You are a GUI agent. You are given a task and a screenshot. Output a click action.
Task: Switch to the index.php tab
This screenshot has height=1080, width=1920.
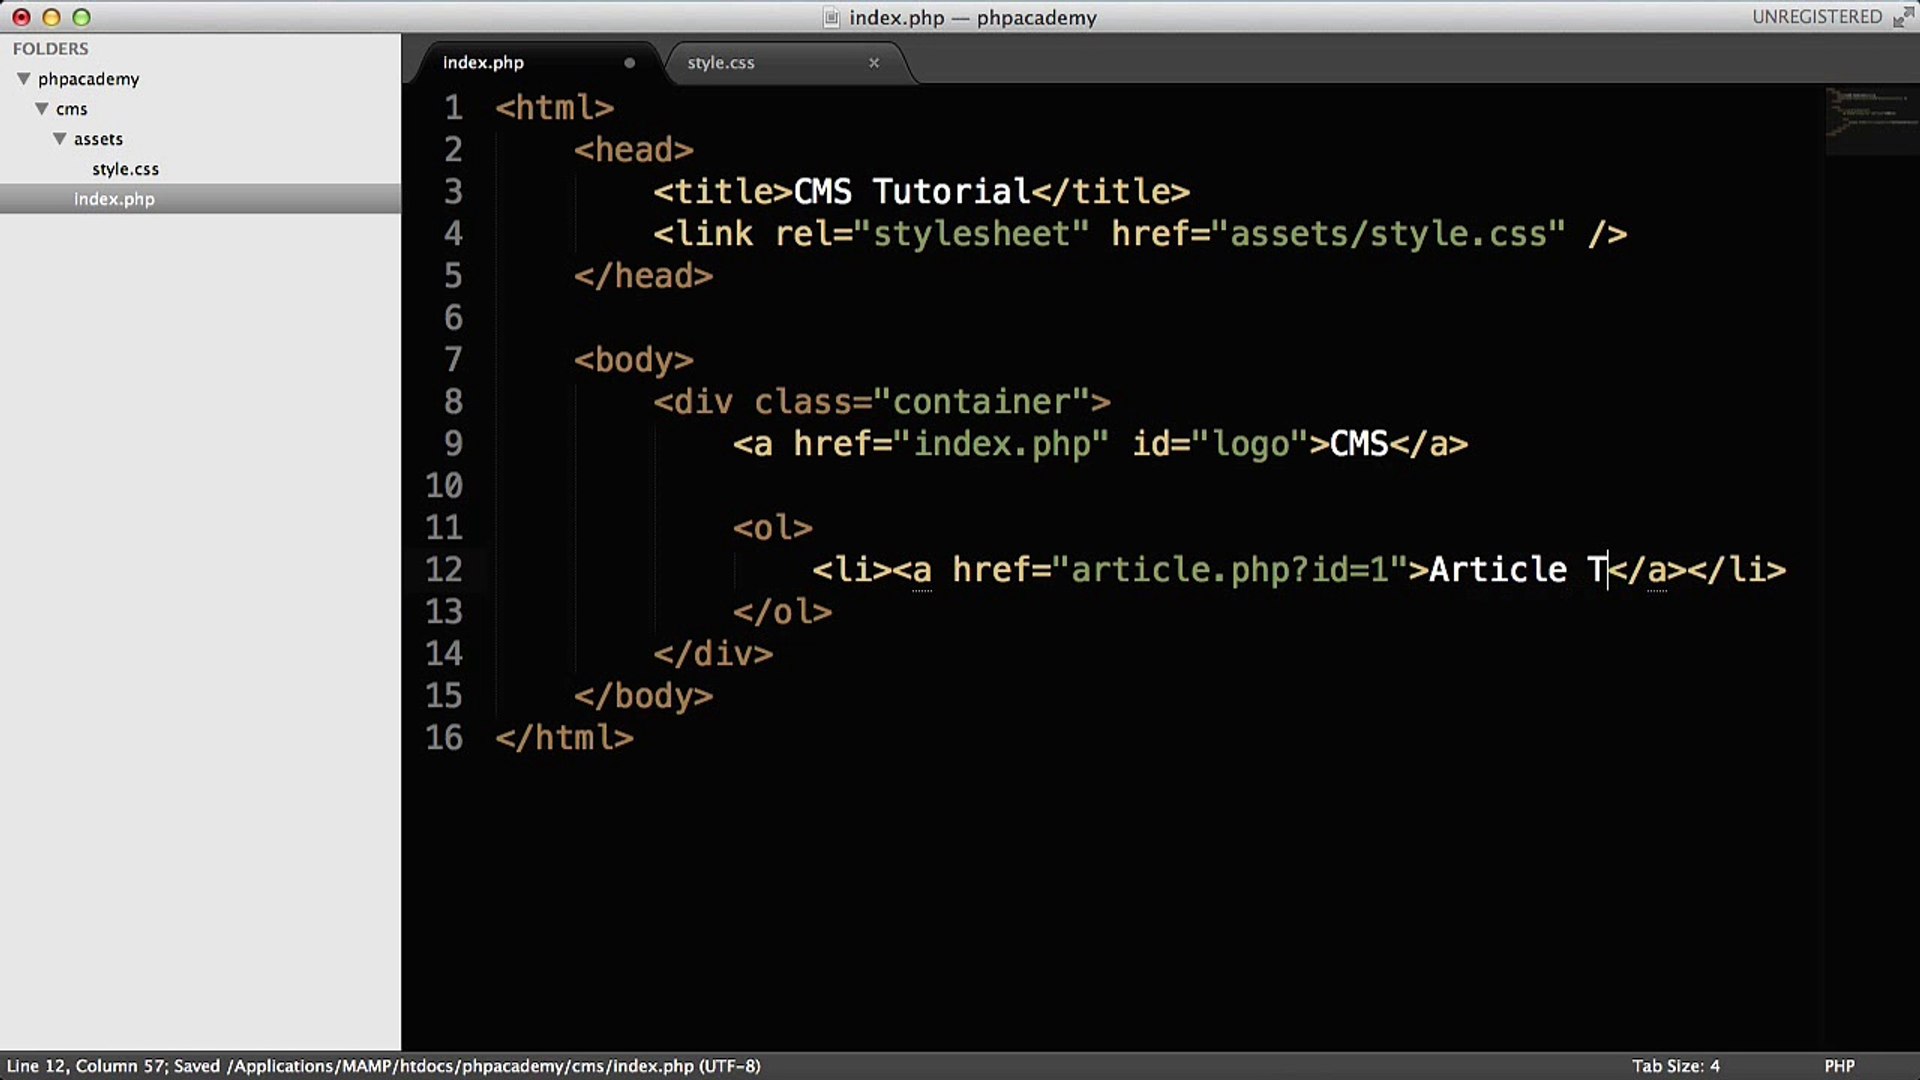[x=483, y=62]
